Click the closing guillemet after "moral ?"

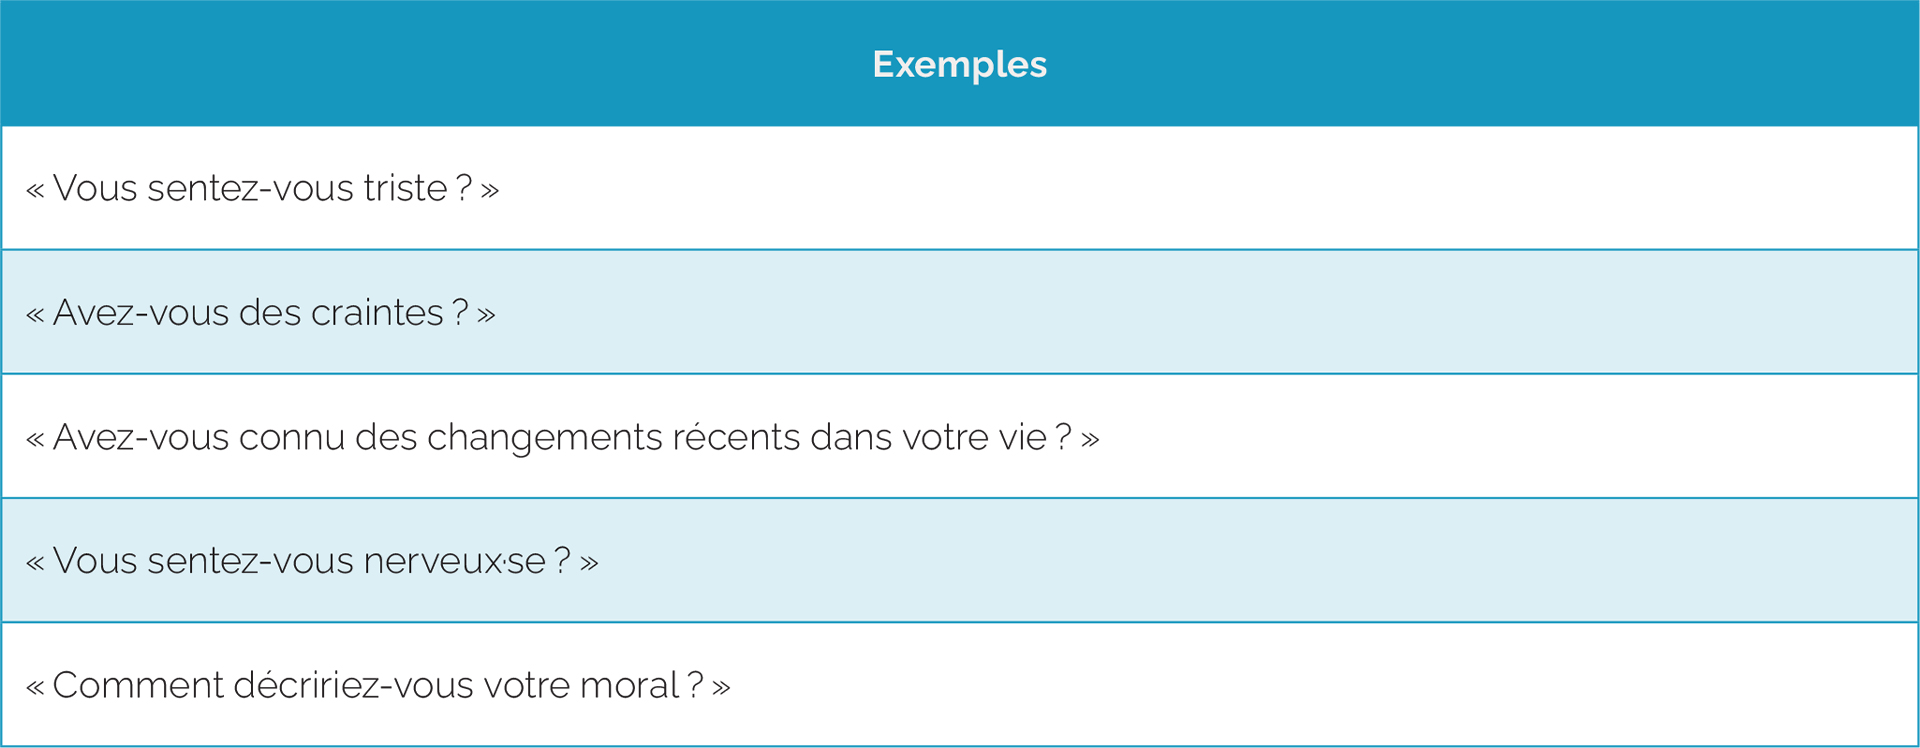[721, 687]
